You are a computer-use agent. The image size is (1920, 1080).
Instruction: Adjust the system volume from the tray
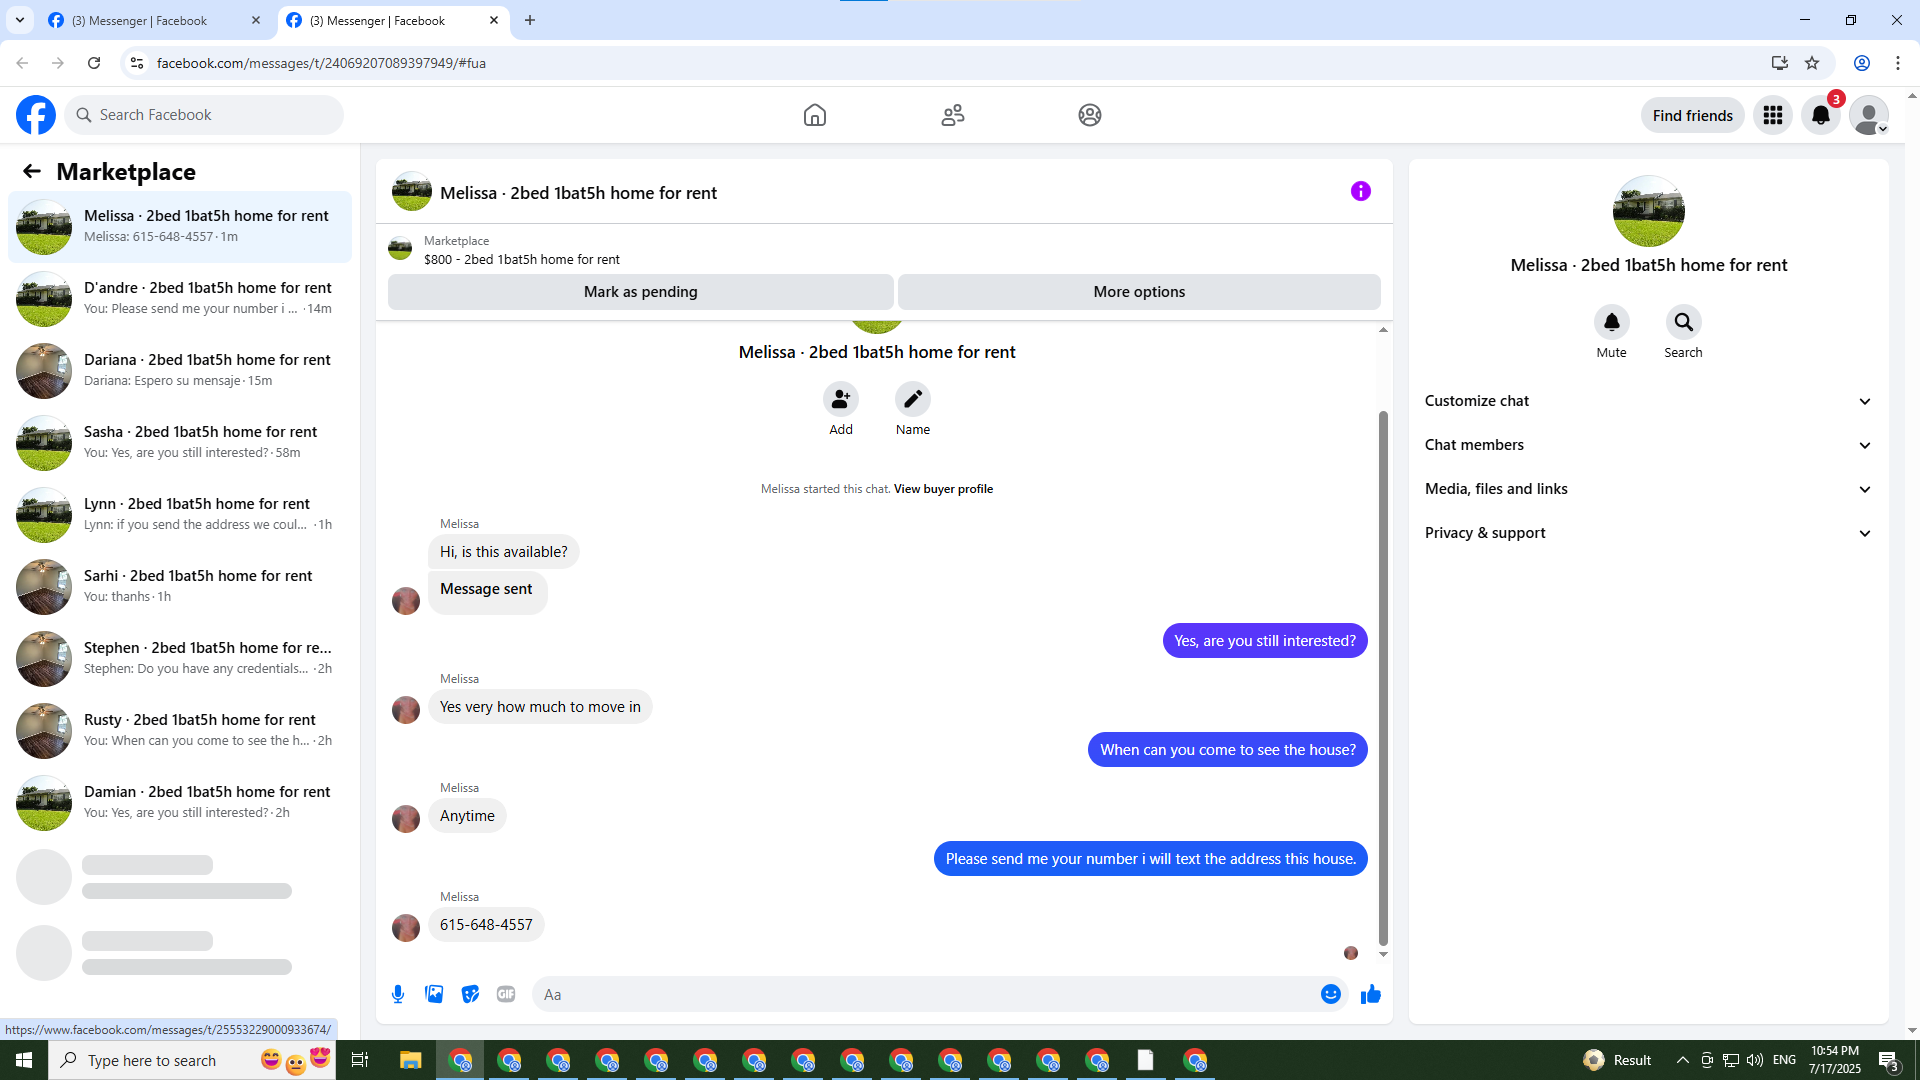coord(1755,1060)
